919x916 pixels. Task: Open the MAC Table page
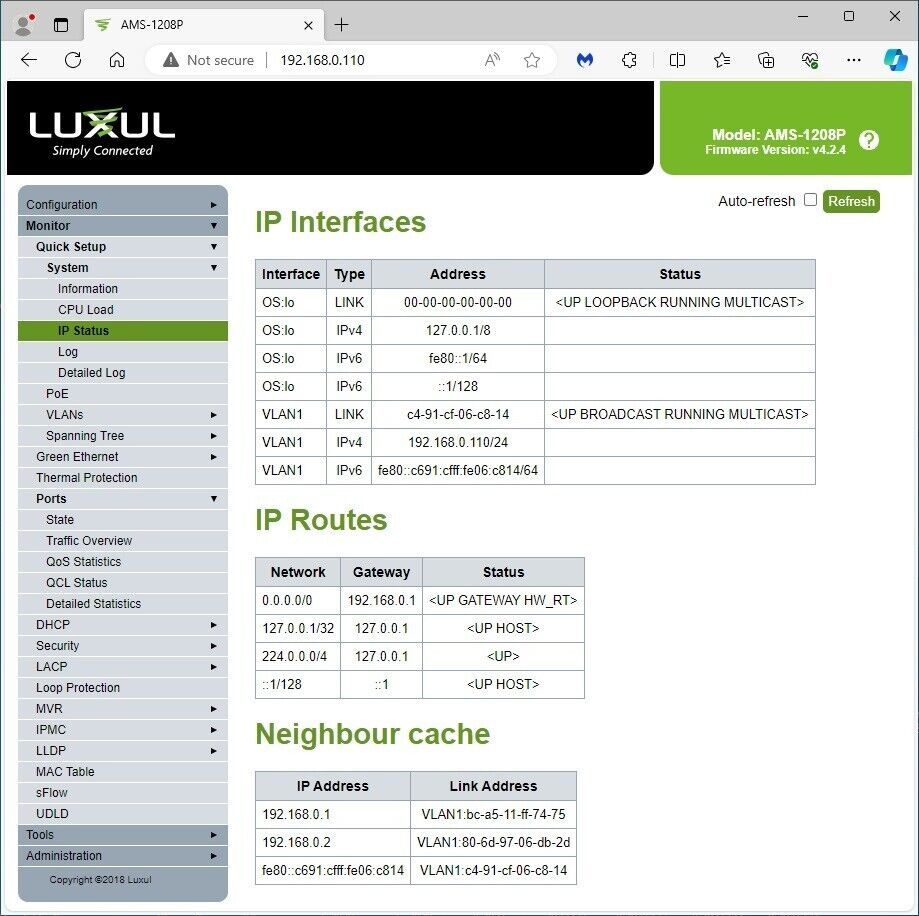point(123,772)
